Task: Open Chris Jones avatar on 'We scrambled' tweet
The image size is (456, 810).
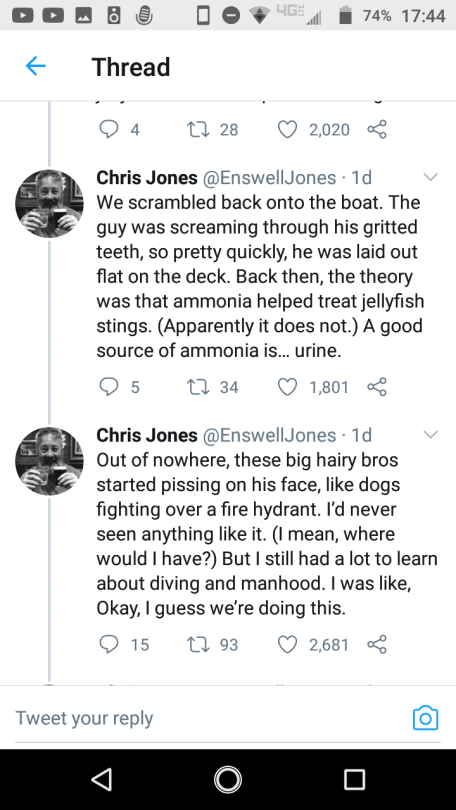Action: click(49, 204)
